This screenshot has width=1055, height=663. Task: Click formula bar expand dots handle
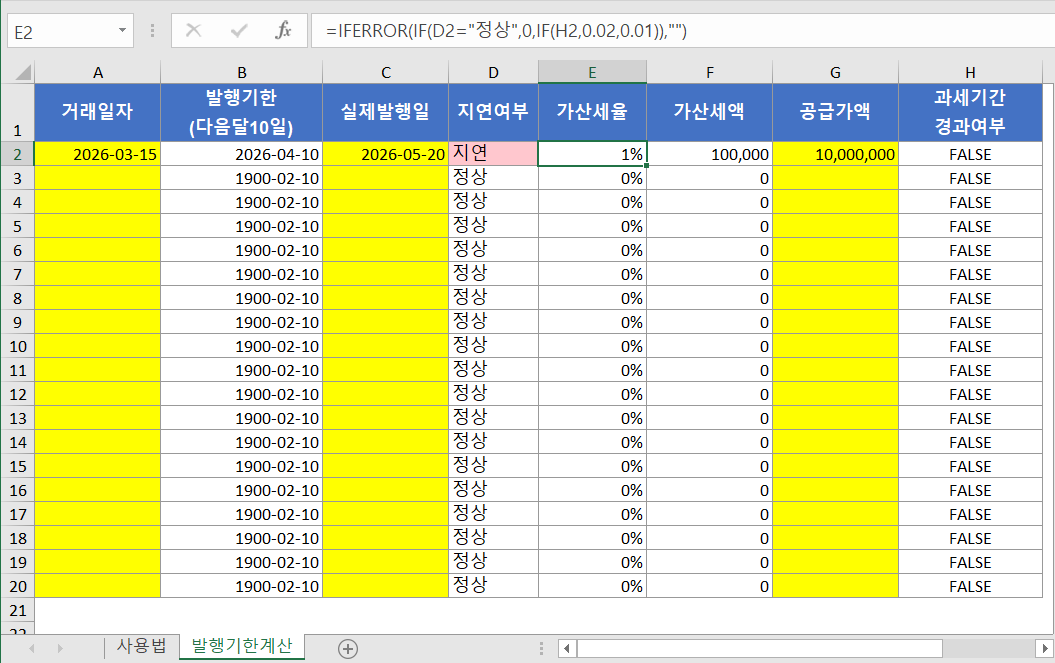(153, 30)
